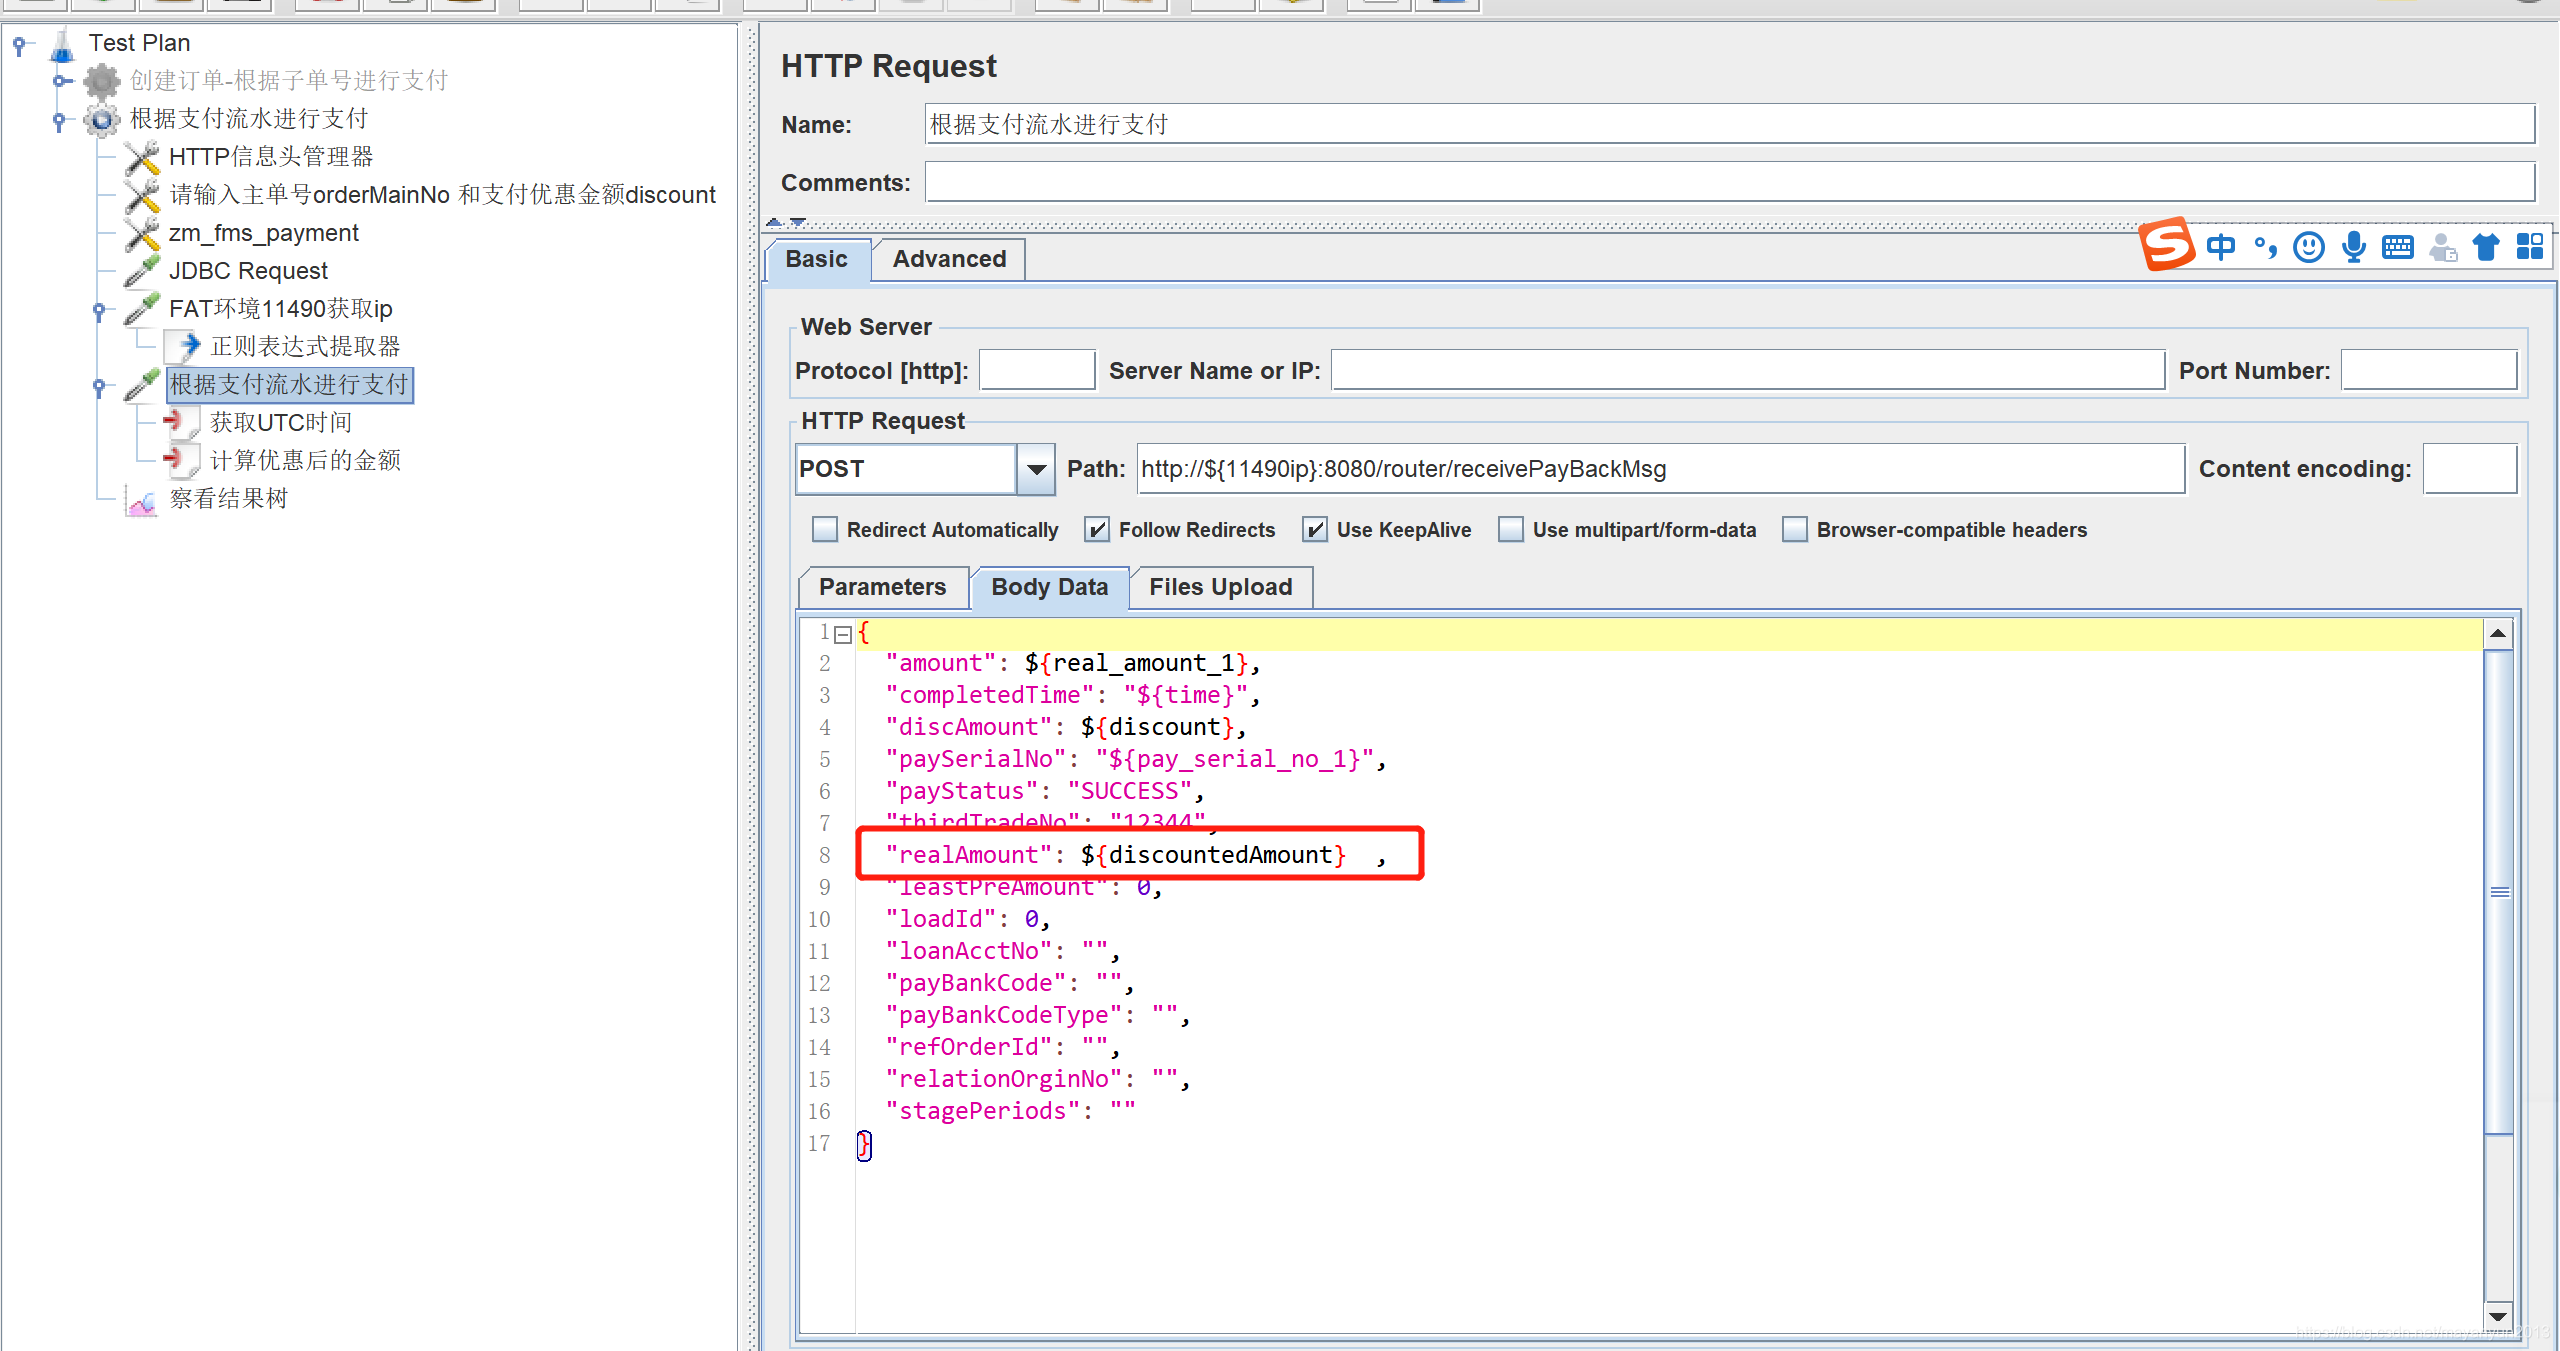2560x1351 pixels.
Task: Switch to the Basic tab
Action: tap(816, 260)
